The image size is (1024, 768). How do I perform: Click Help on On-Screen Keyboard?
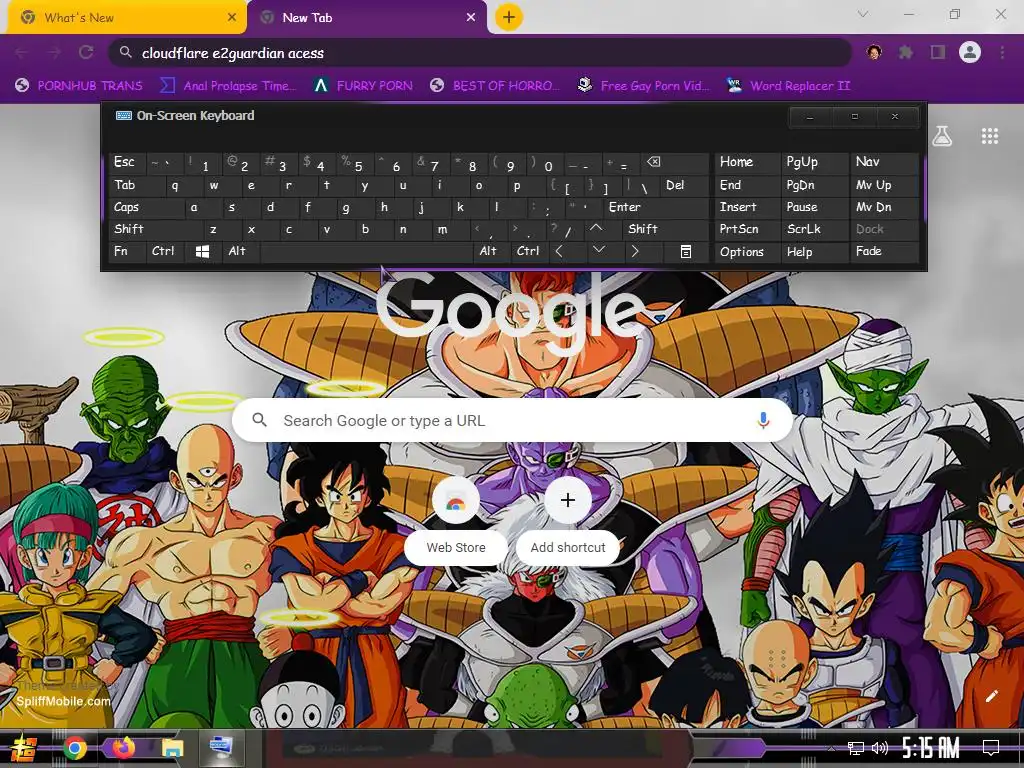[x=814, y=251]
